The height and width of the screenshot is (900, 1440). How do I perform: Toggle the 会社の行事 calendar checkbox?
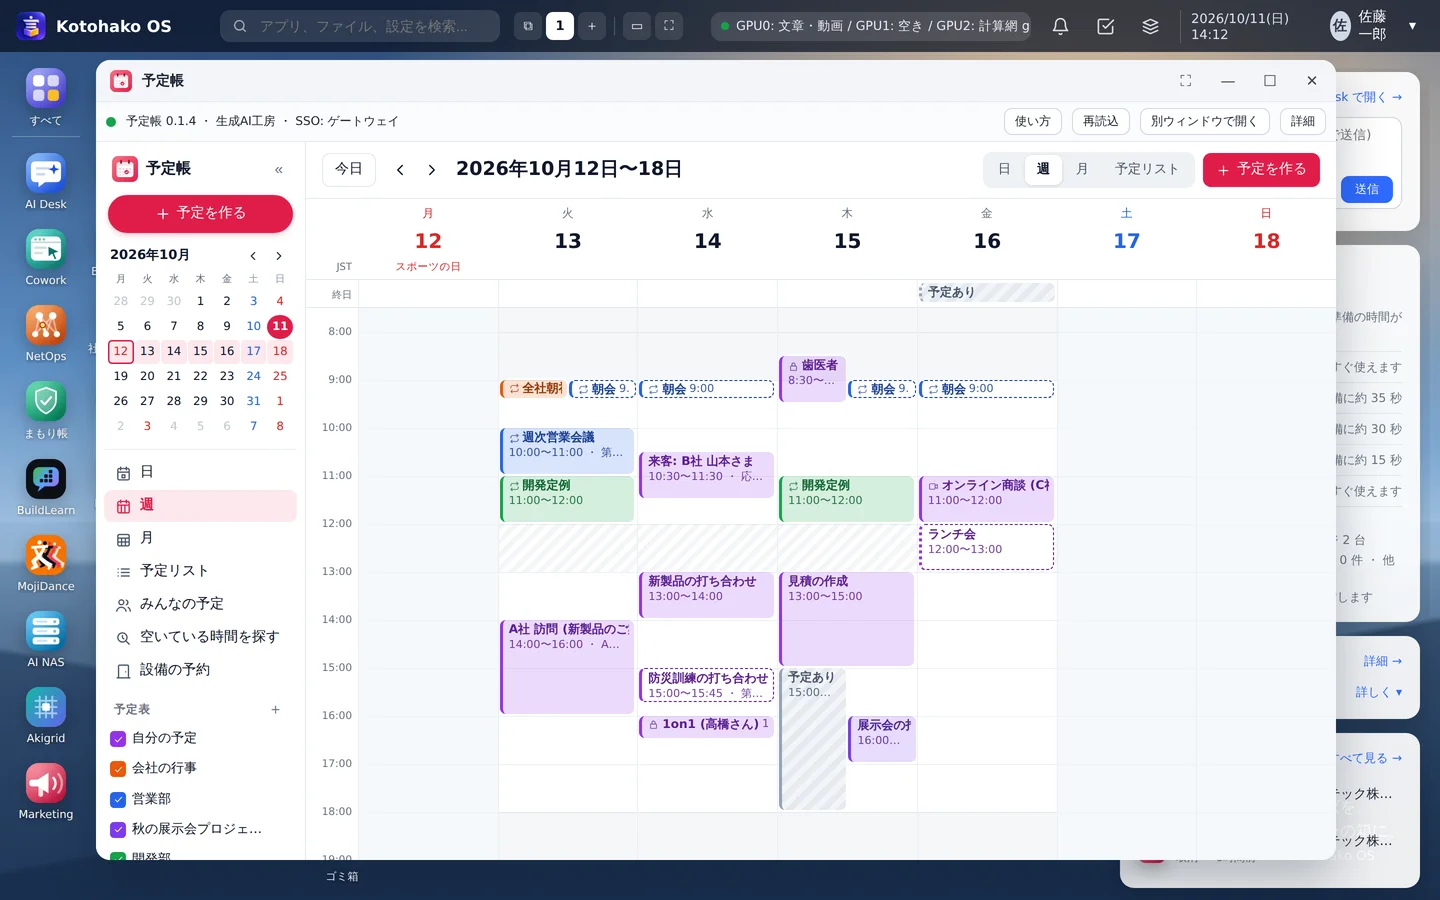coord(118,769)
